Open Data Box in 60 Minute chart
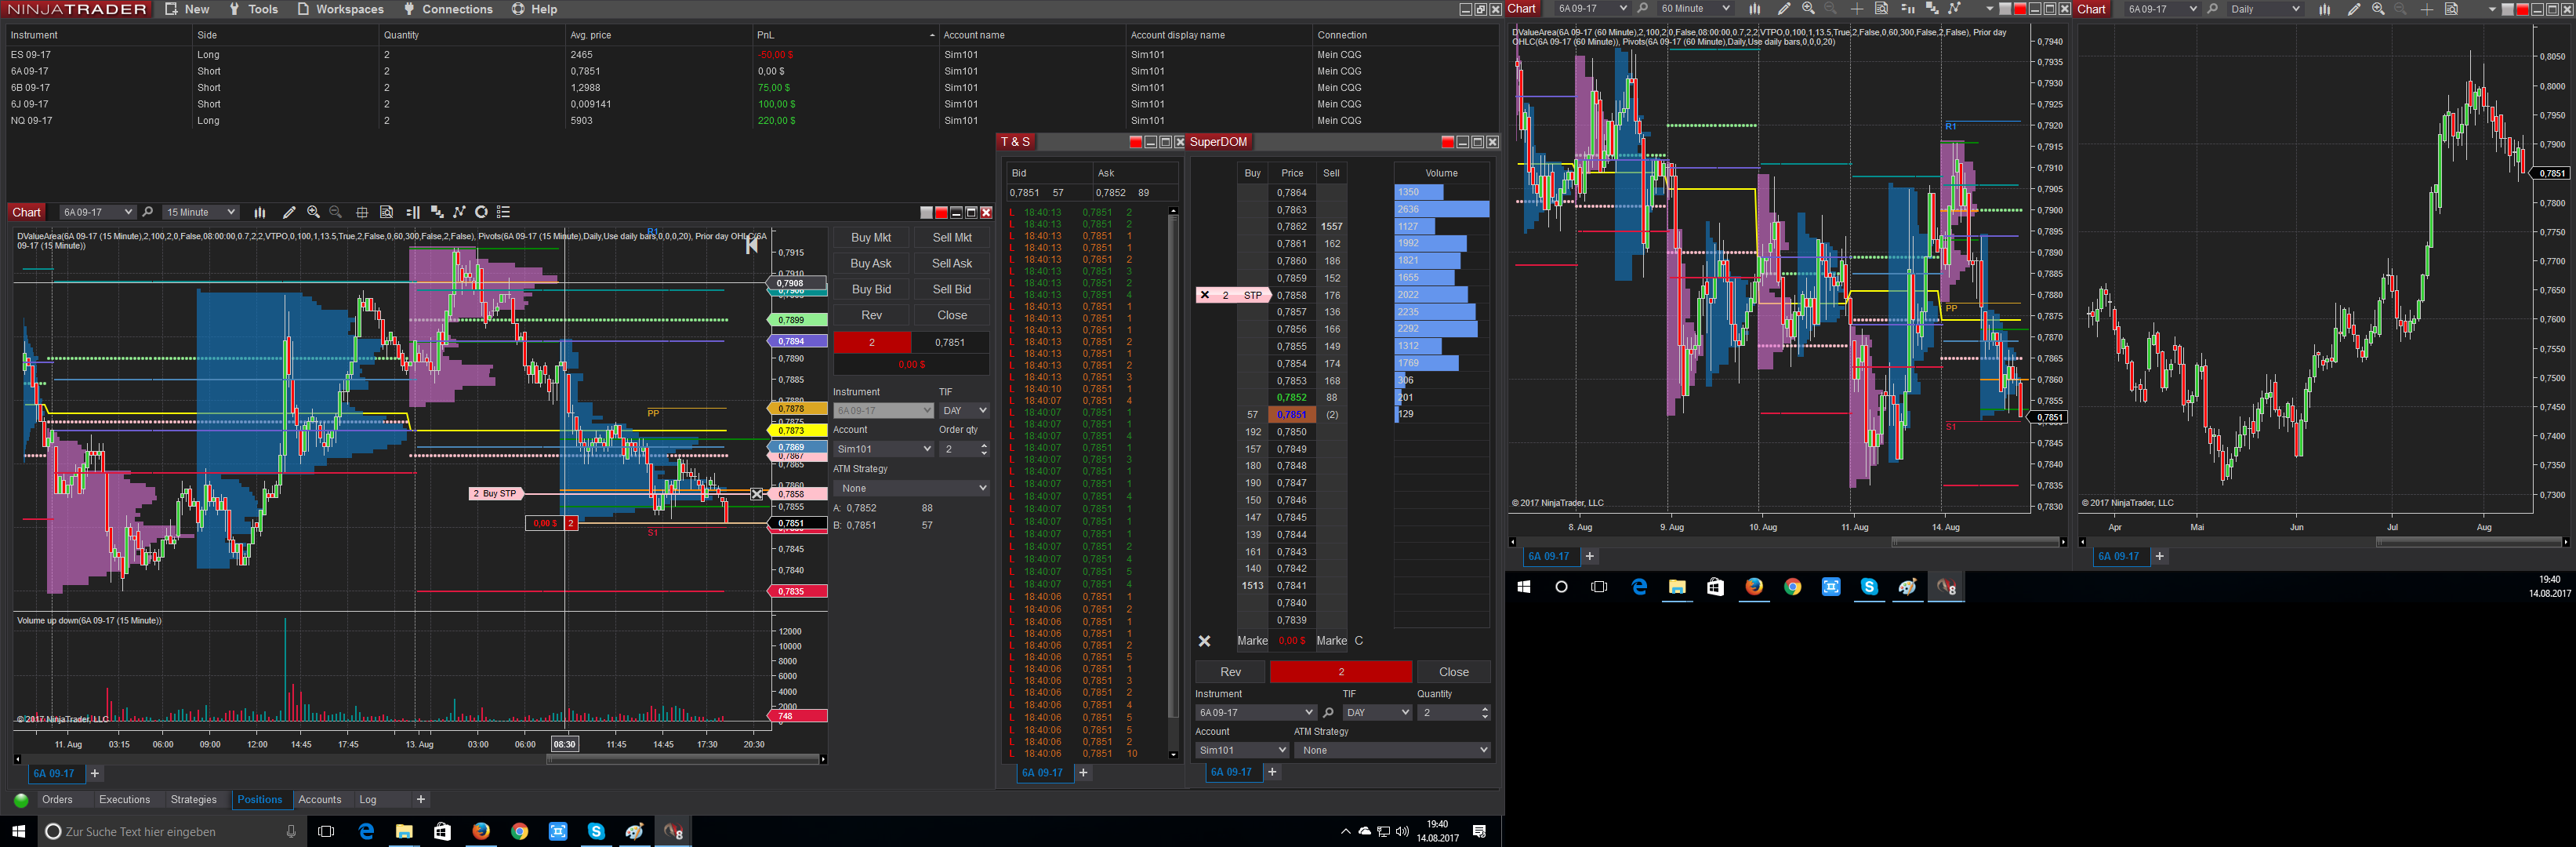Image resolution: width=2576 pixels, height=847 pixels. (1881, 9)
